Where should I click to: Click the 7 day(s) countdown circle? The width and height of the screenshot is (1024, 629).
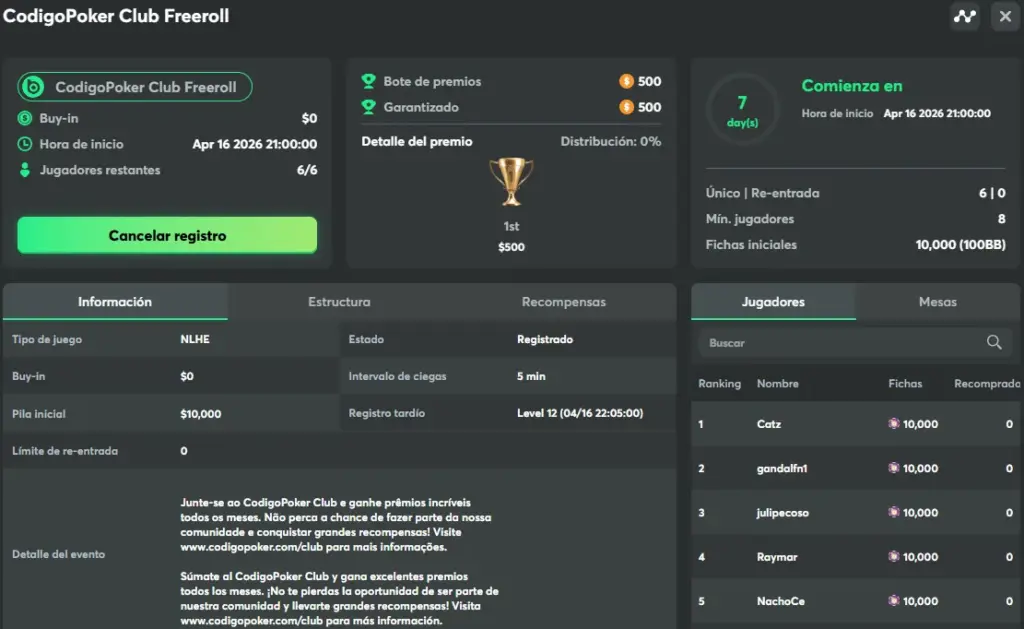[742, 109]
